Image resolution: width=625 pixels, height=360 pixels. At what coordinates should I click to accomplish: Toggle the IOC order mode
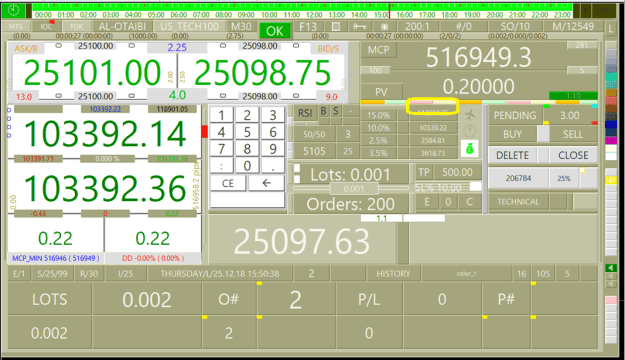(x=46, y=26)
